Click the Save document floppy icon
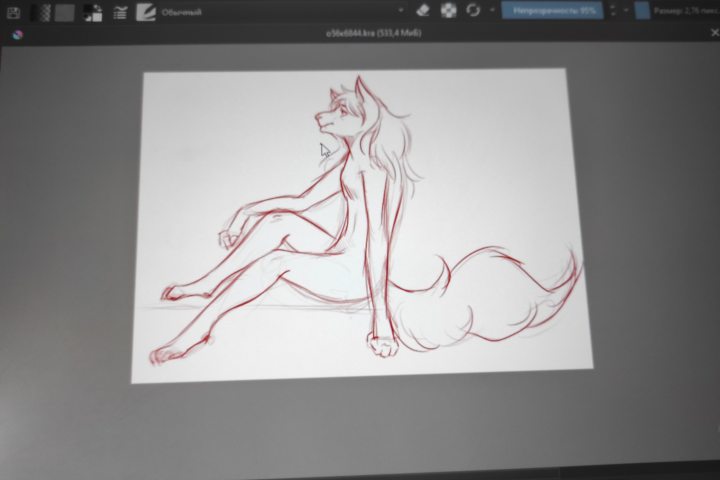 [x=13, y=12]
